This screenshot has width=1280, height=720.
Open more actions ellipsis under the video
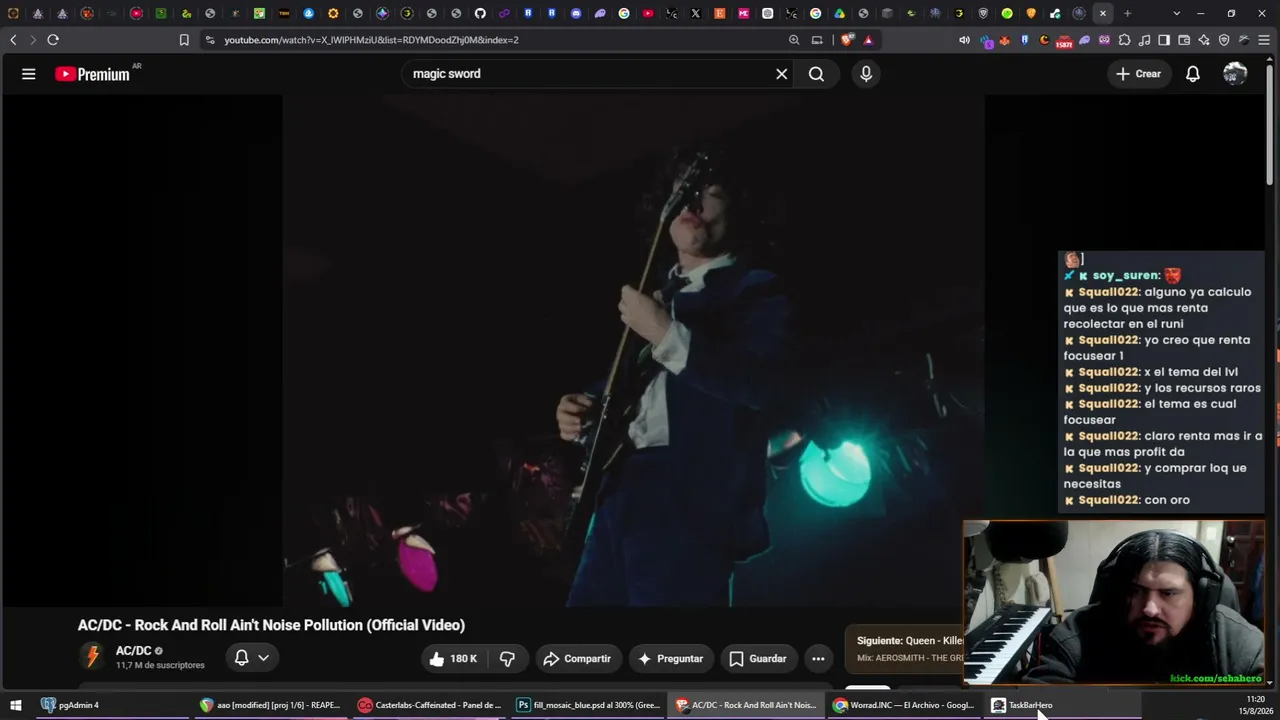click(x=818, y=659)
